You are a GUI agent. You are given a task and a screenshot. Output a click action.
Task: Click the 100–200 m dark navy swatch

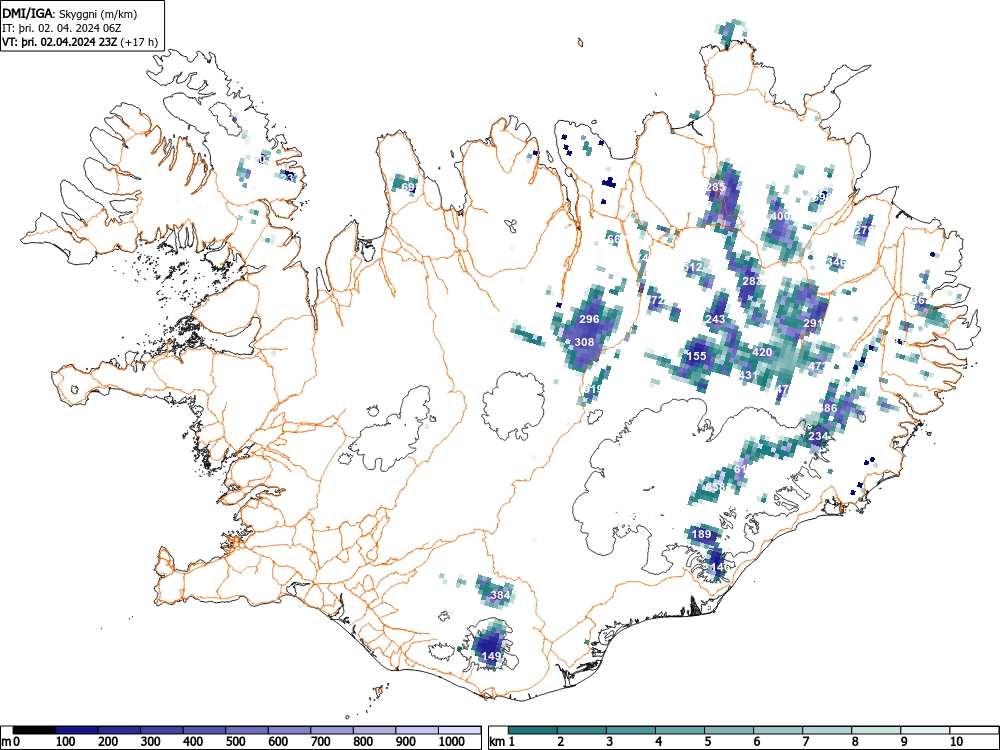pyautogui.click(x=77, y=730)
